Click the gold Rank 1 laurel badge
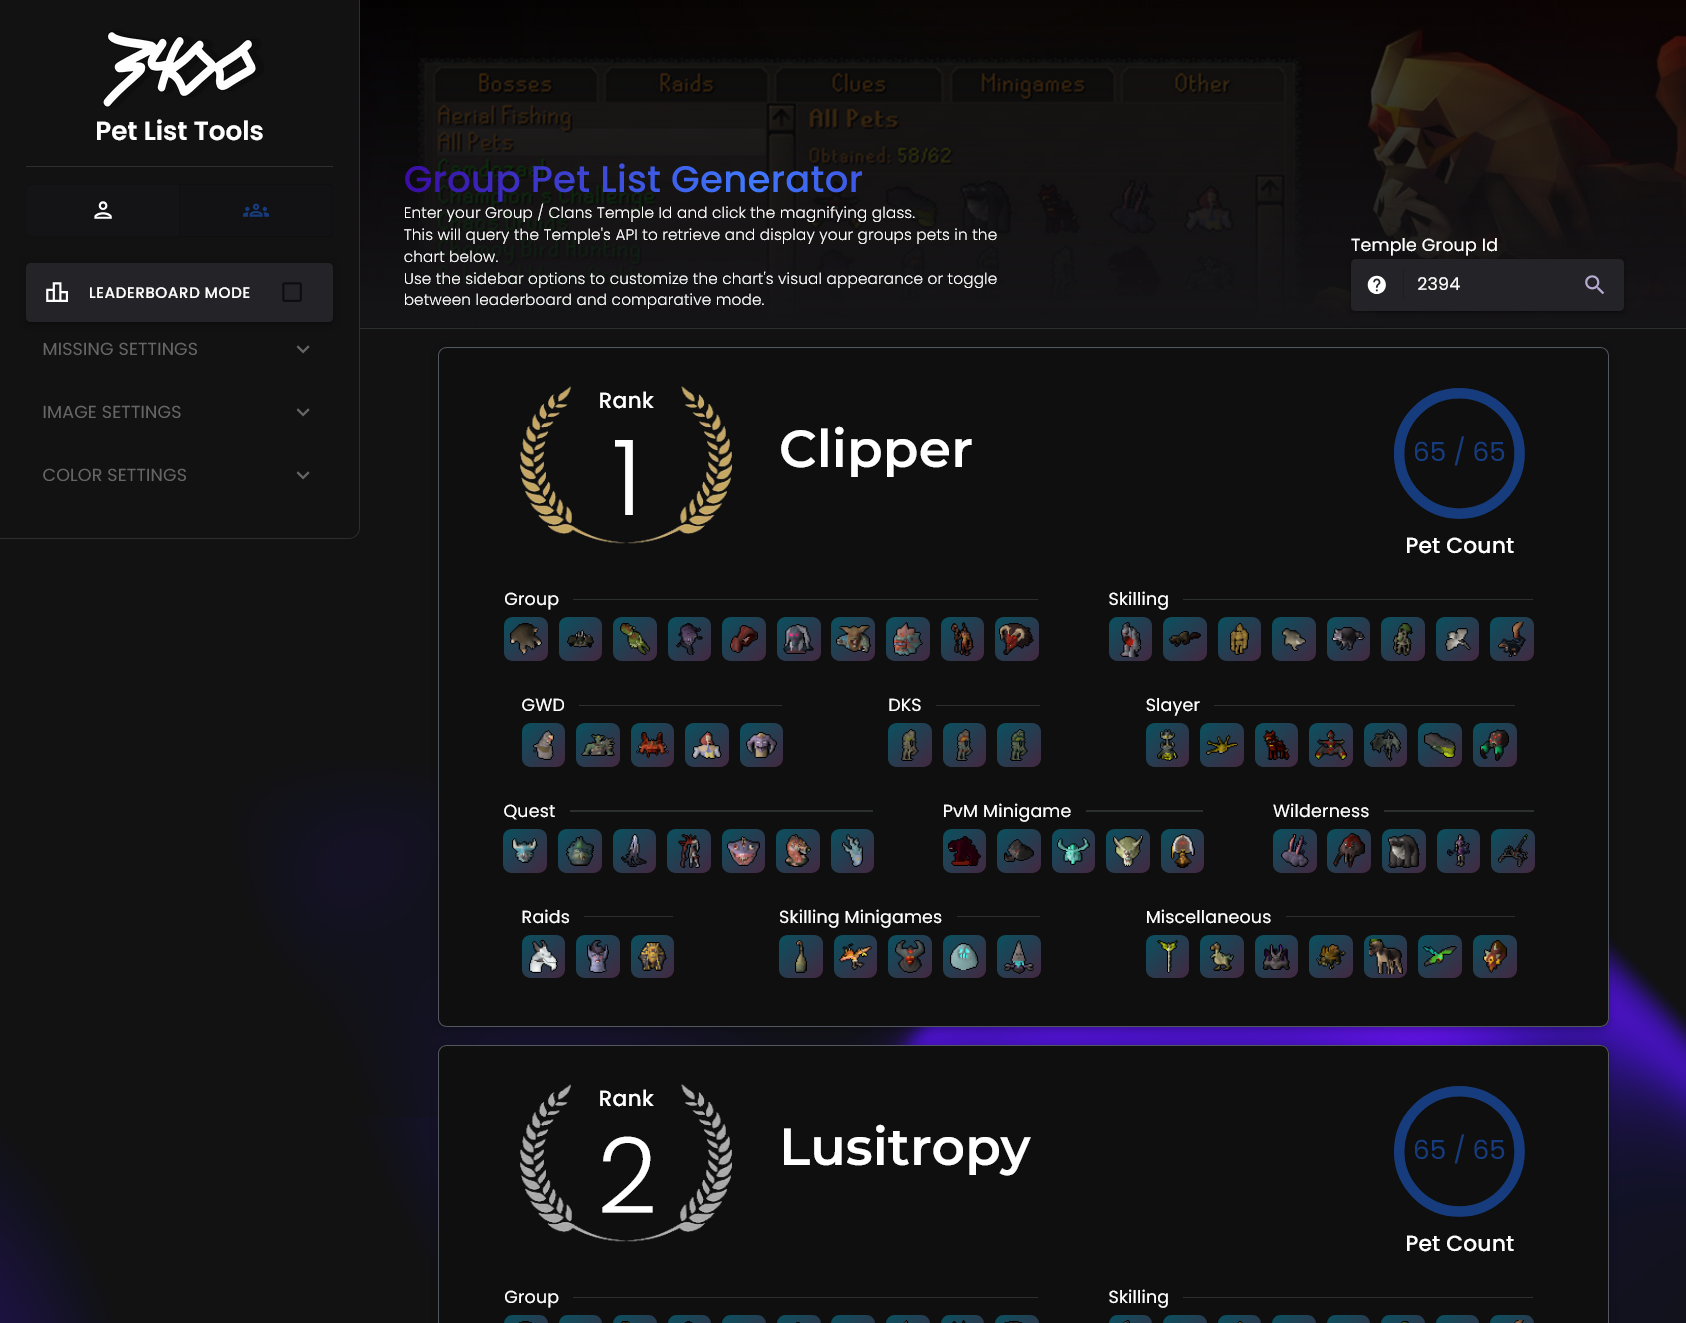Screen dimensions: 1686x1323 point(626,464)
